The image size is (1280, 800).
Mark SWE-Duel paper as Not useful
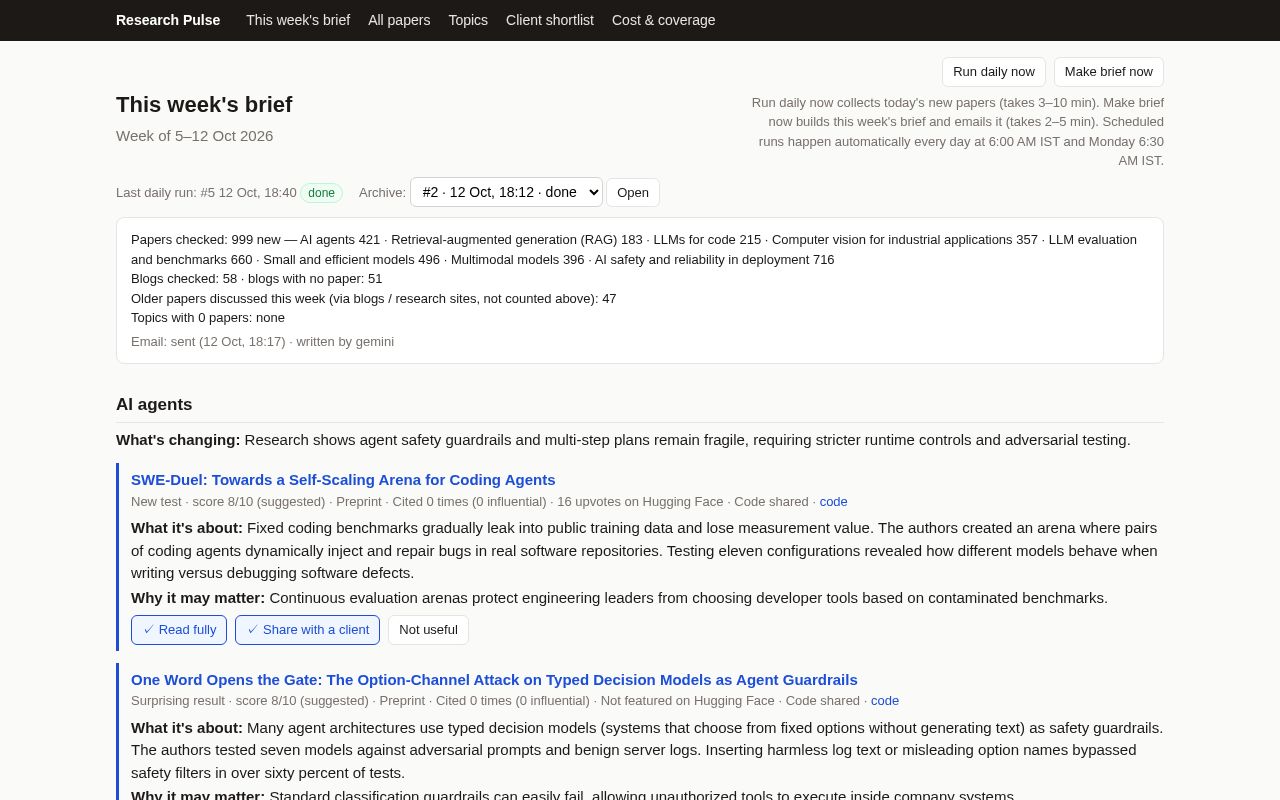click(x=428, y=630)
